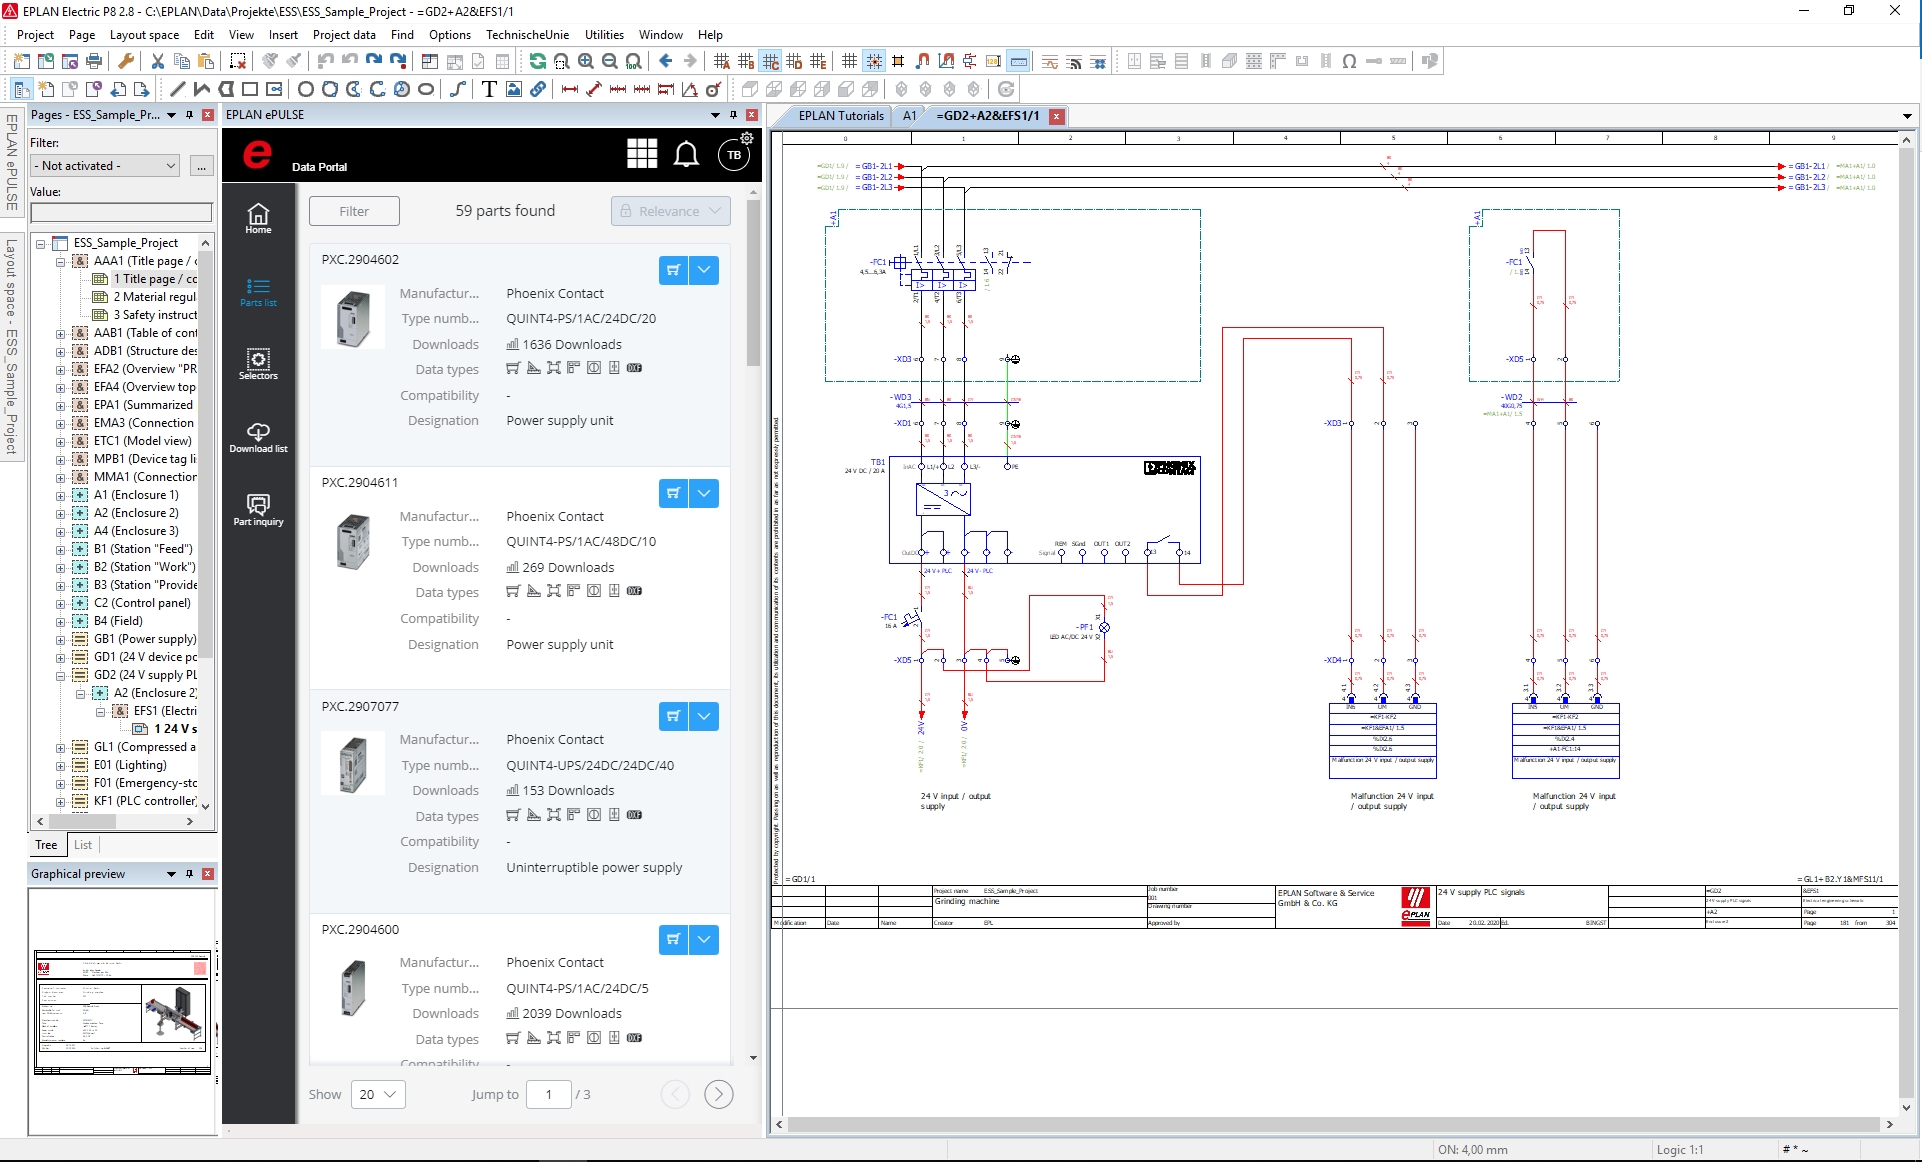Go to next parts results page

pos(718,1094)
